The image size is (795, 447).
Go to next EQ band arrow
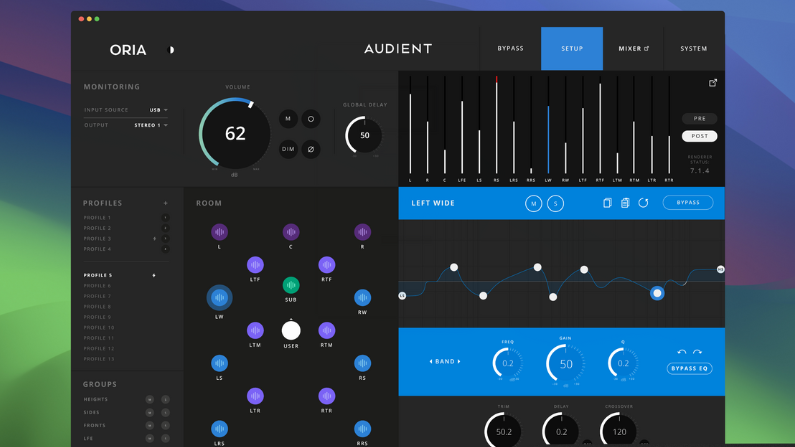point(459,361)
